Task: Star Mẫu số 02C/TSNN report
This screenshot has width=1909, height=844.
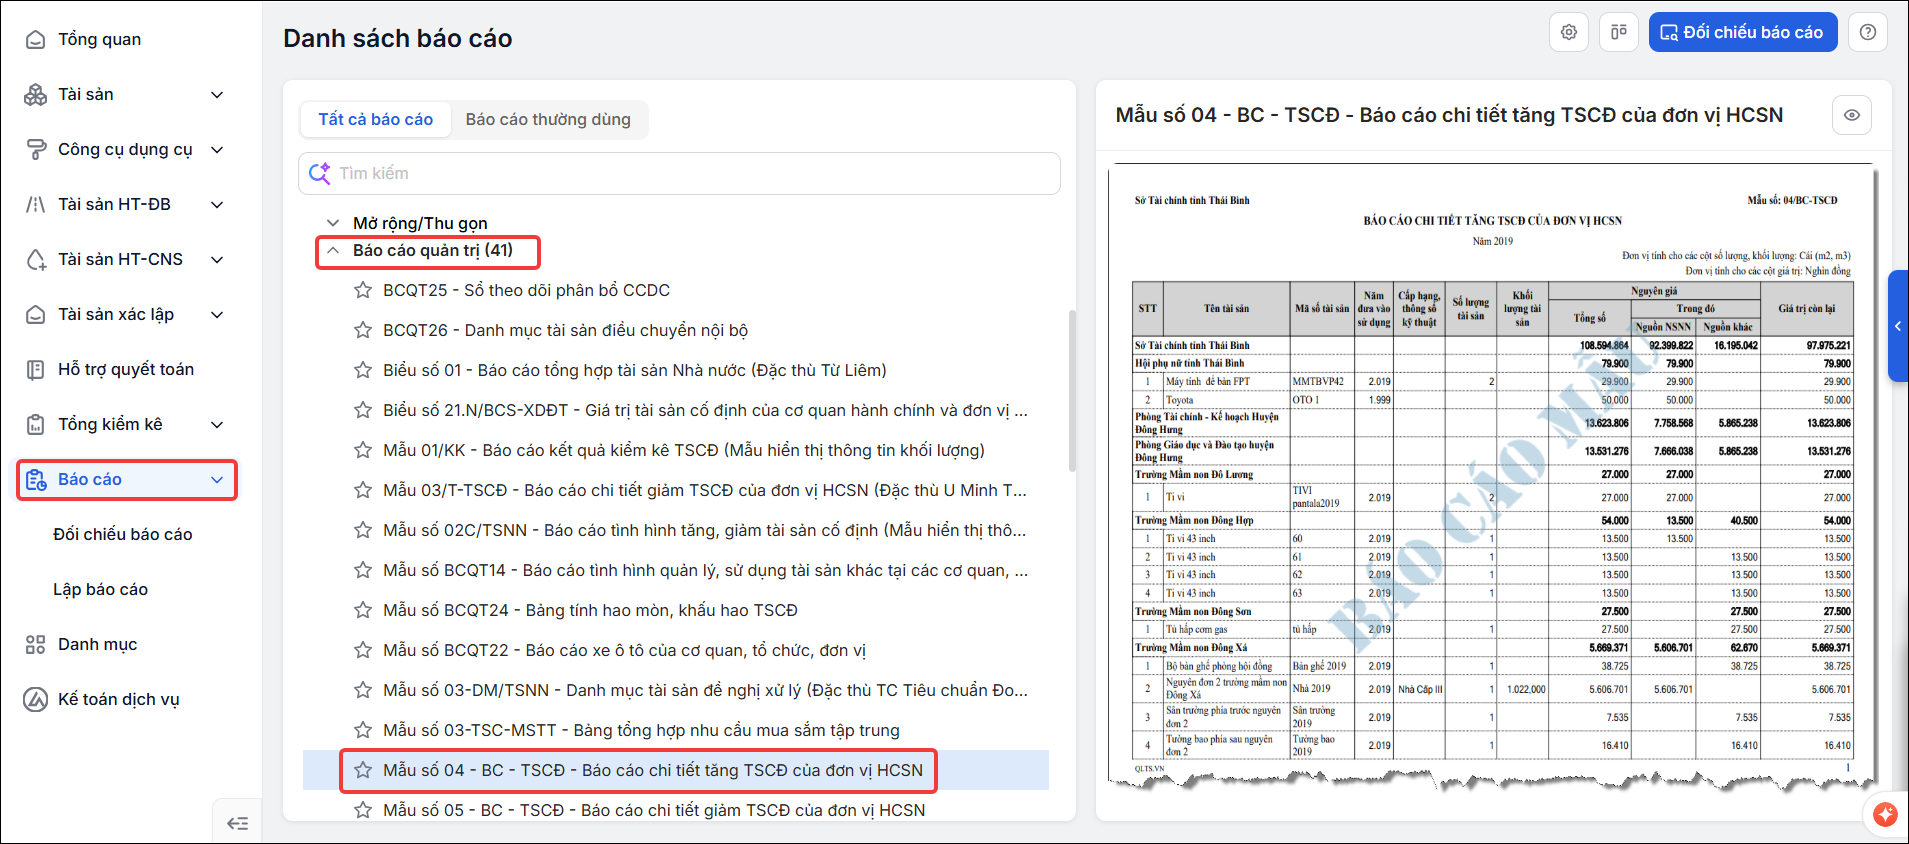Action: [363, 530]
